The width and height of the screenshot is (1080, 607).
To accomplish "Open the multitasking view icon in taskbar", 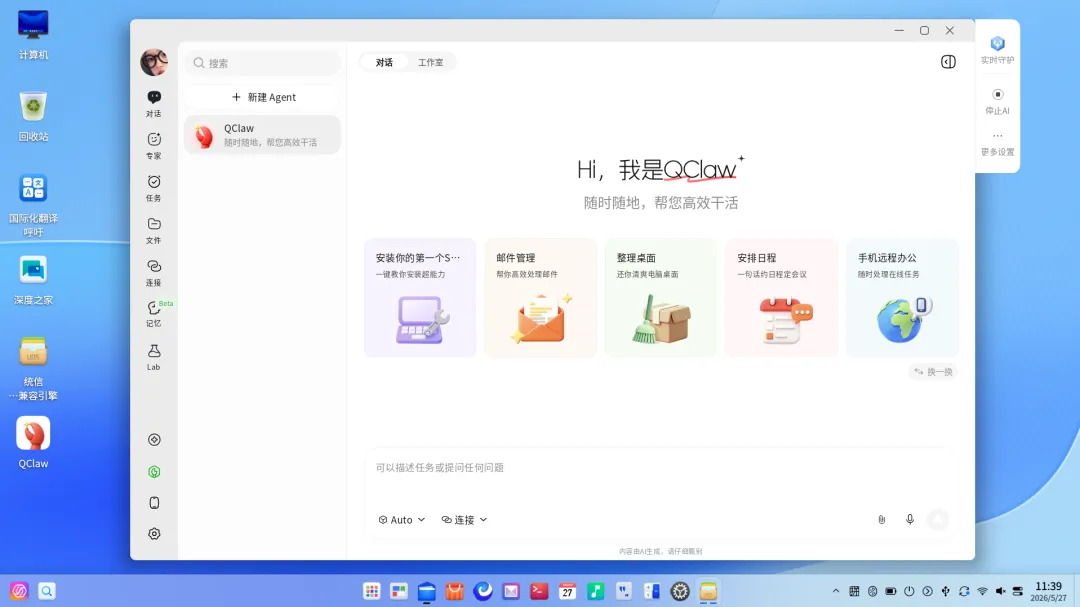I will point(399,591).
